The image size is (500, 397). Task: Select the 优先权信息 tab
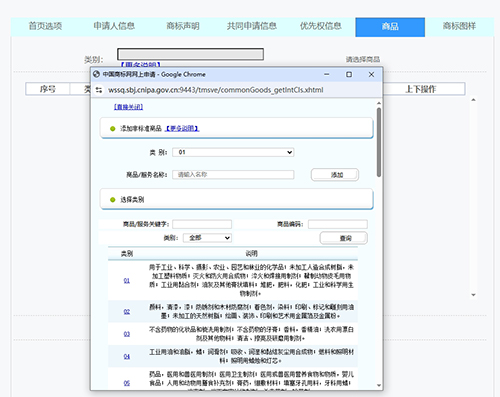[320, 26]
